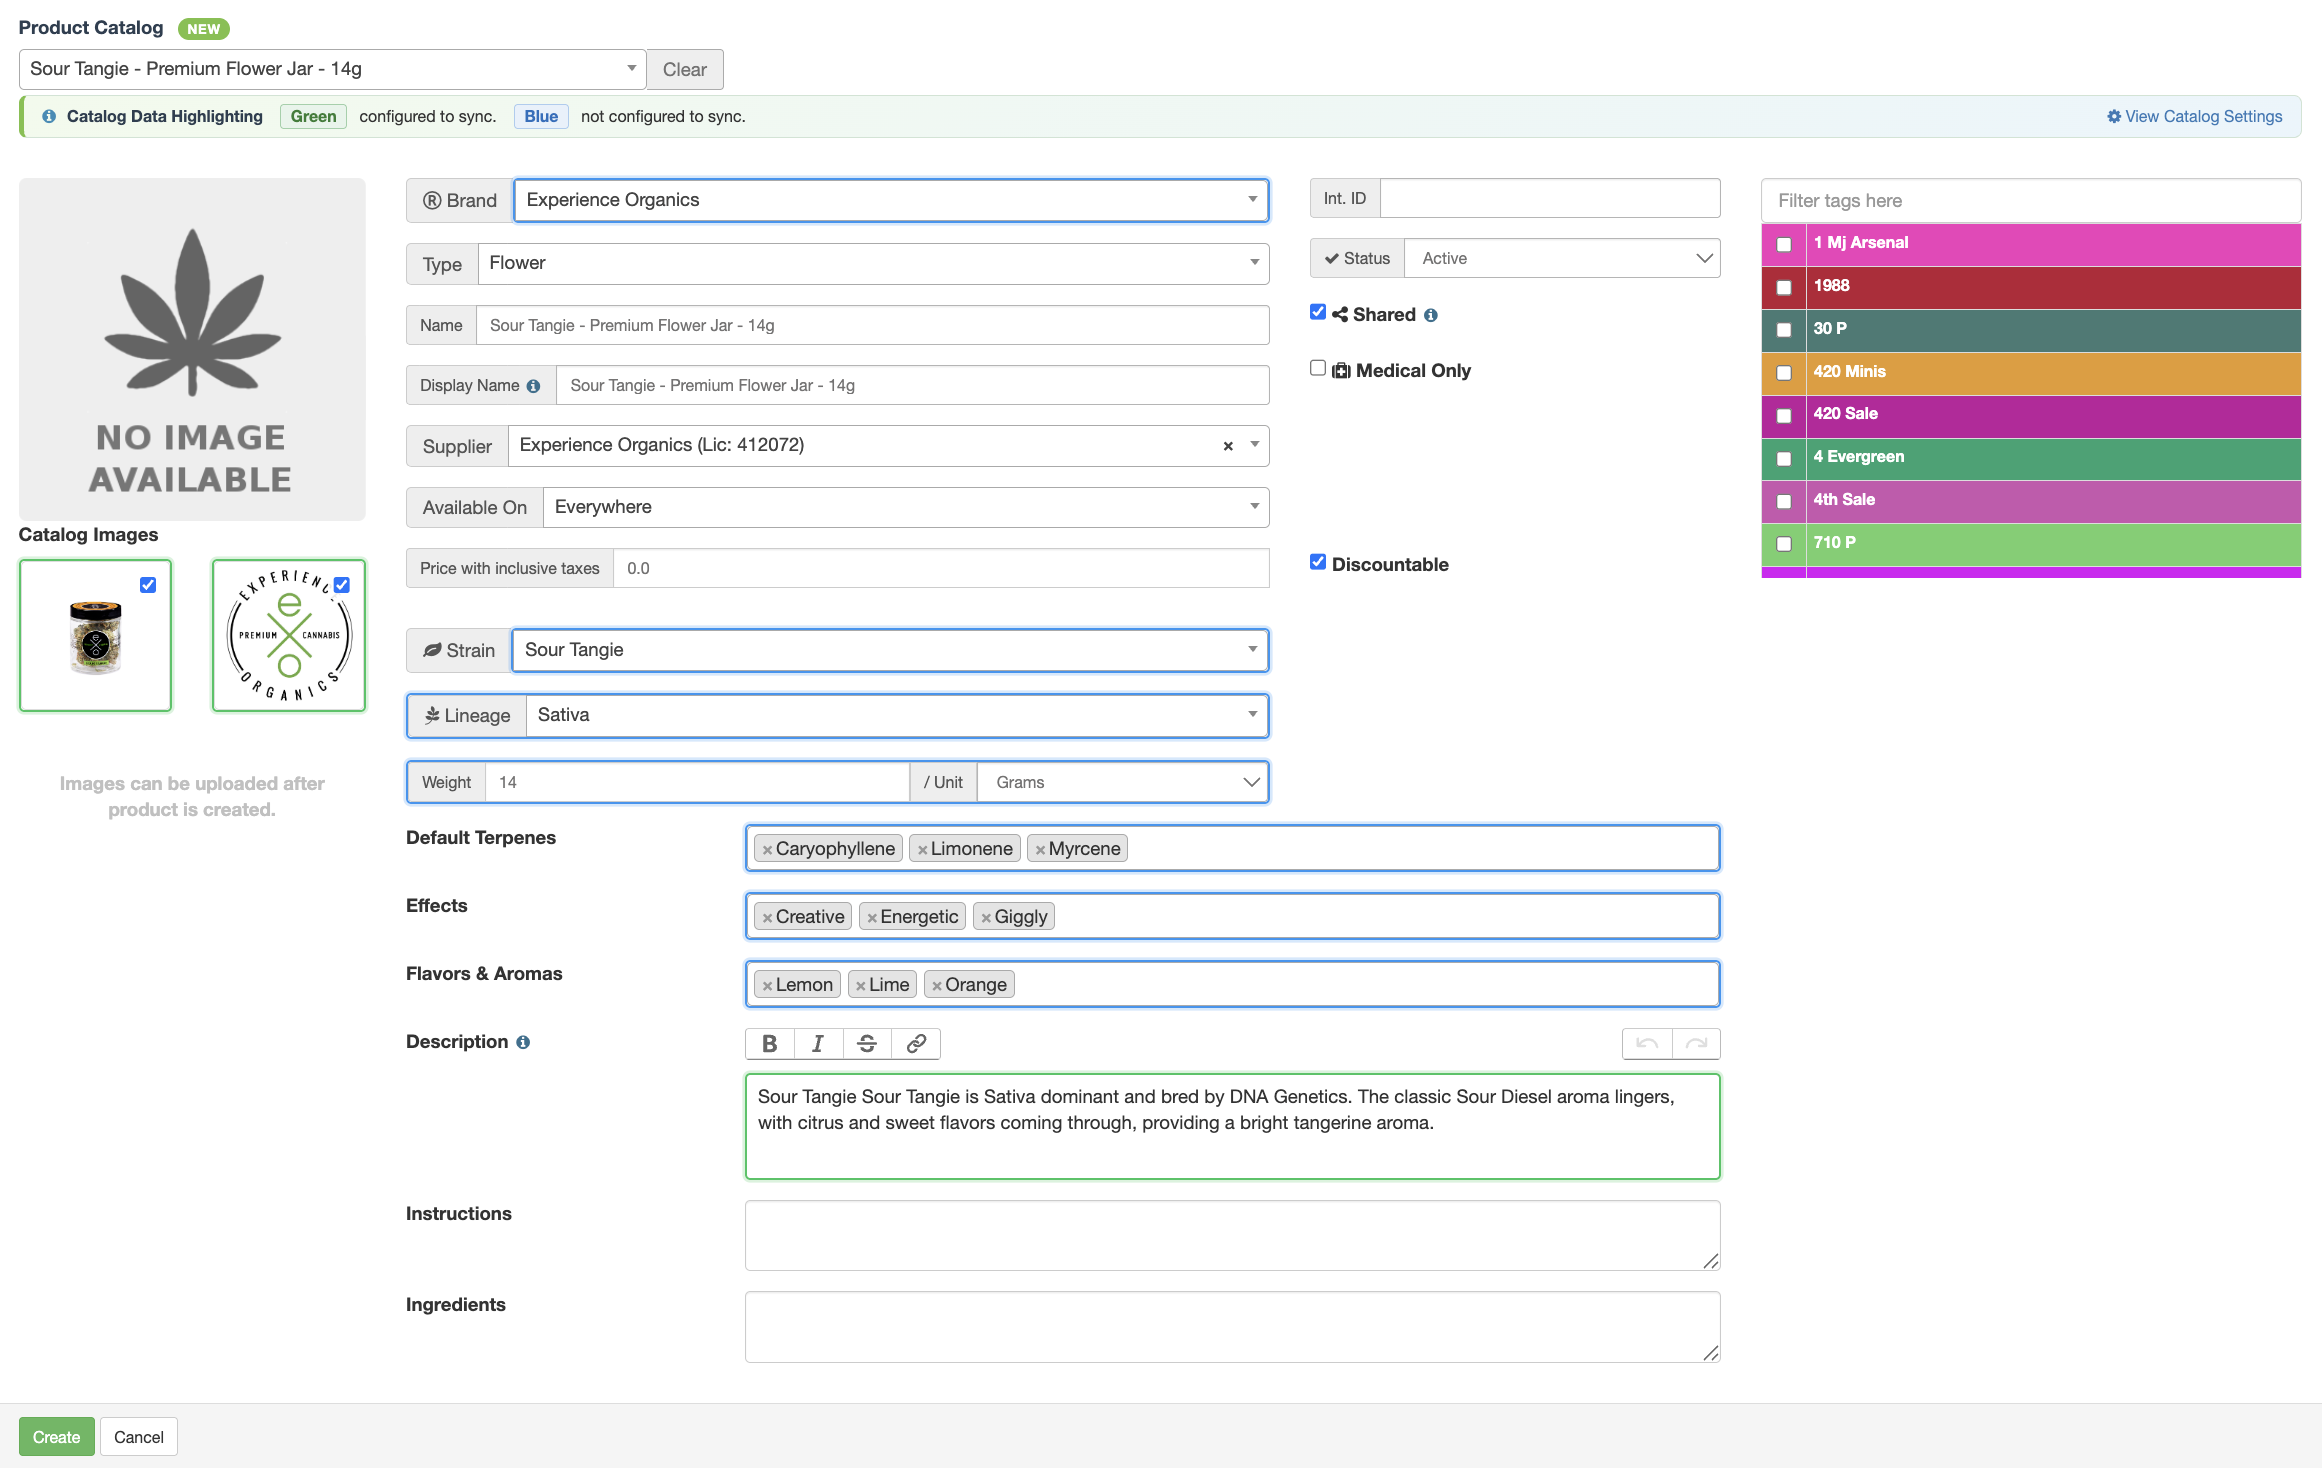Uncheck the Discountable checkbox
The image size is (2322, 1468).
(x=1318, y=562)
